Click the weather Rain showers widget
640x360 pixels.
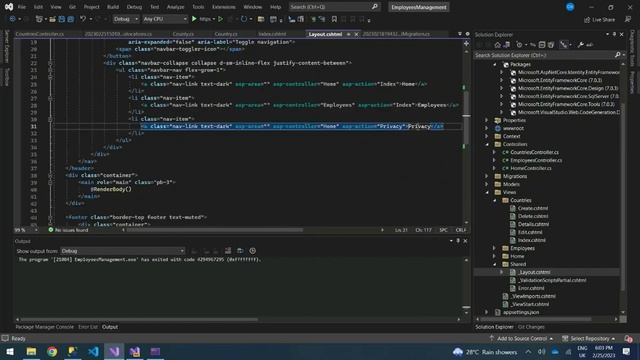pyautogui.click(x=484, y=352)
